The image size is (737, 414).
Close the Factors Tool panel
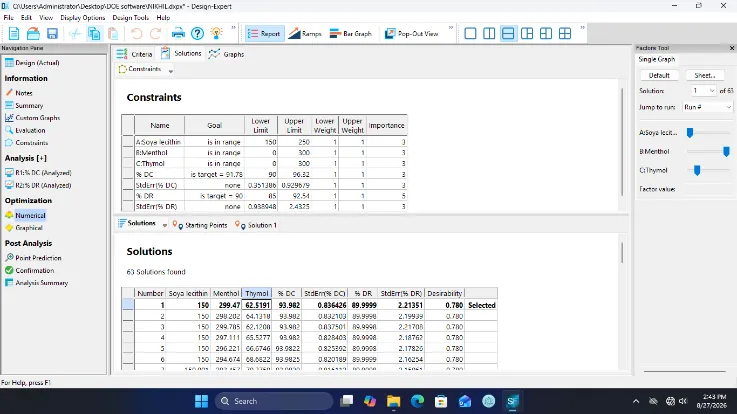[732, 48]
